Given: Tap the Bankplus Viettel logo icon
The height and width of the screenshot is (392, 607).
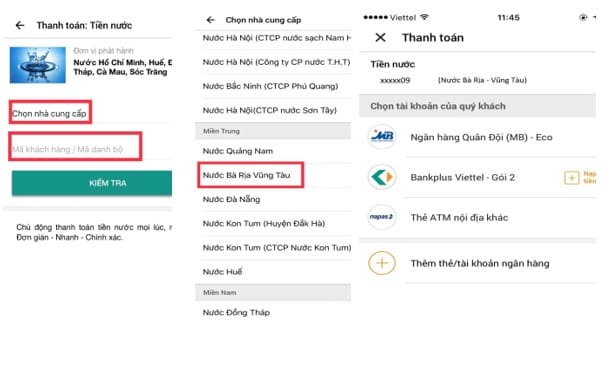Looking at the screenshot, I should [x=382, y=177].
